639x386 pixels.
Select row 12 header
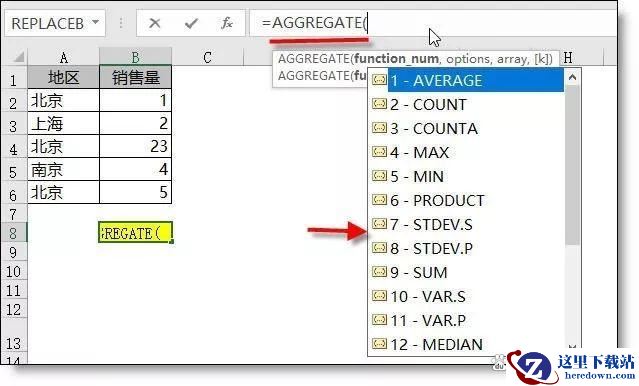click(x=13, y=309)
